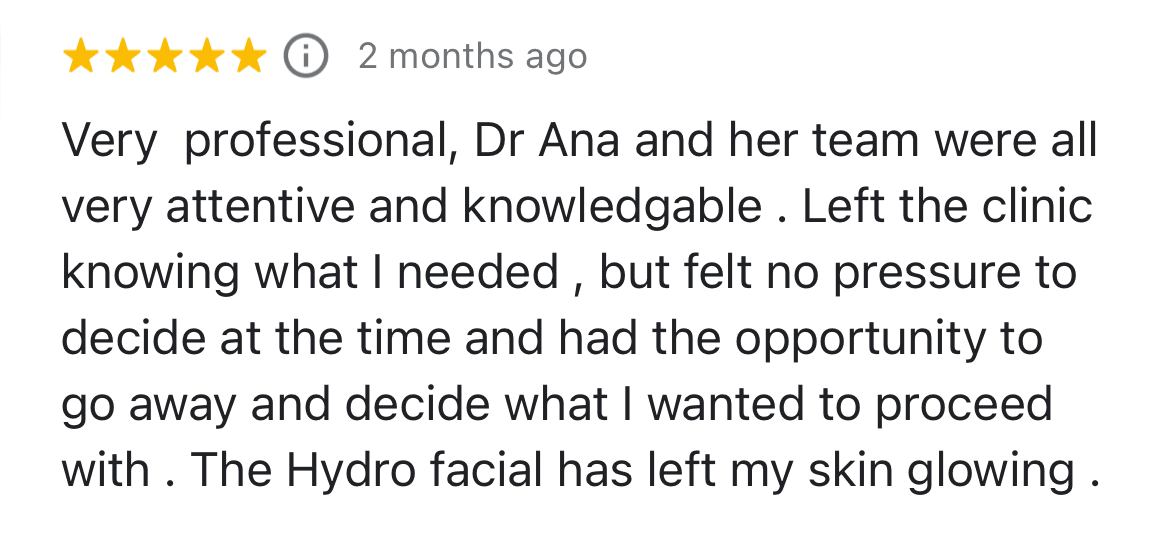
Task: Click the word 'opportunity' in the review
Action: point(849,339)
